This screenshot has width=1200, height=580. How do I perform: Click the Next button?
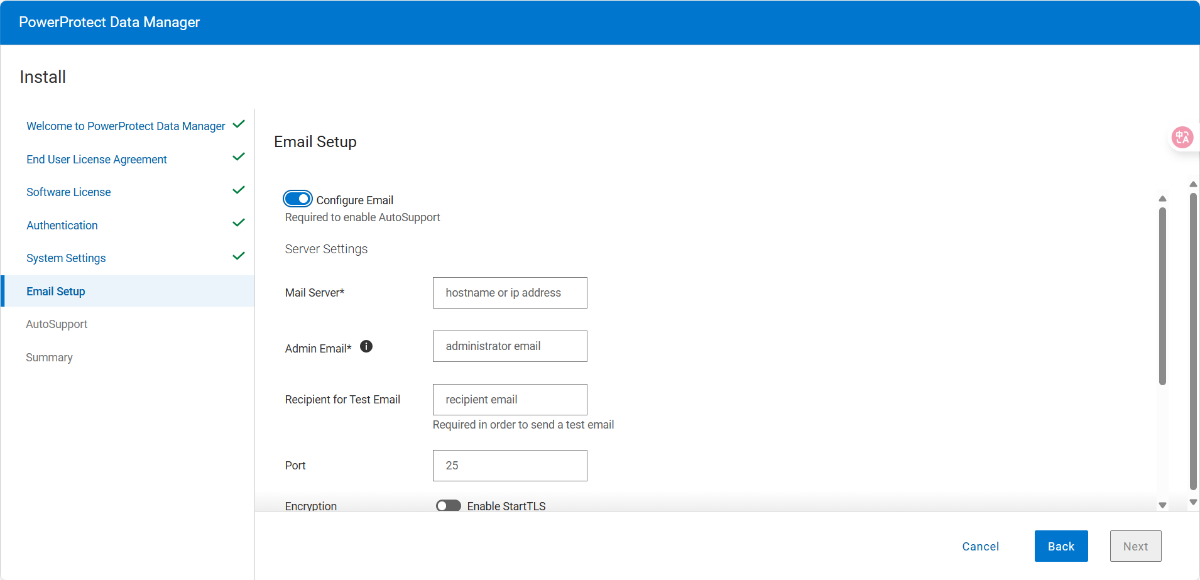[1136, 546]
